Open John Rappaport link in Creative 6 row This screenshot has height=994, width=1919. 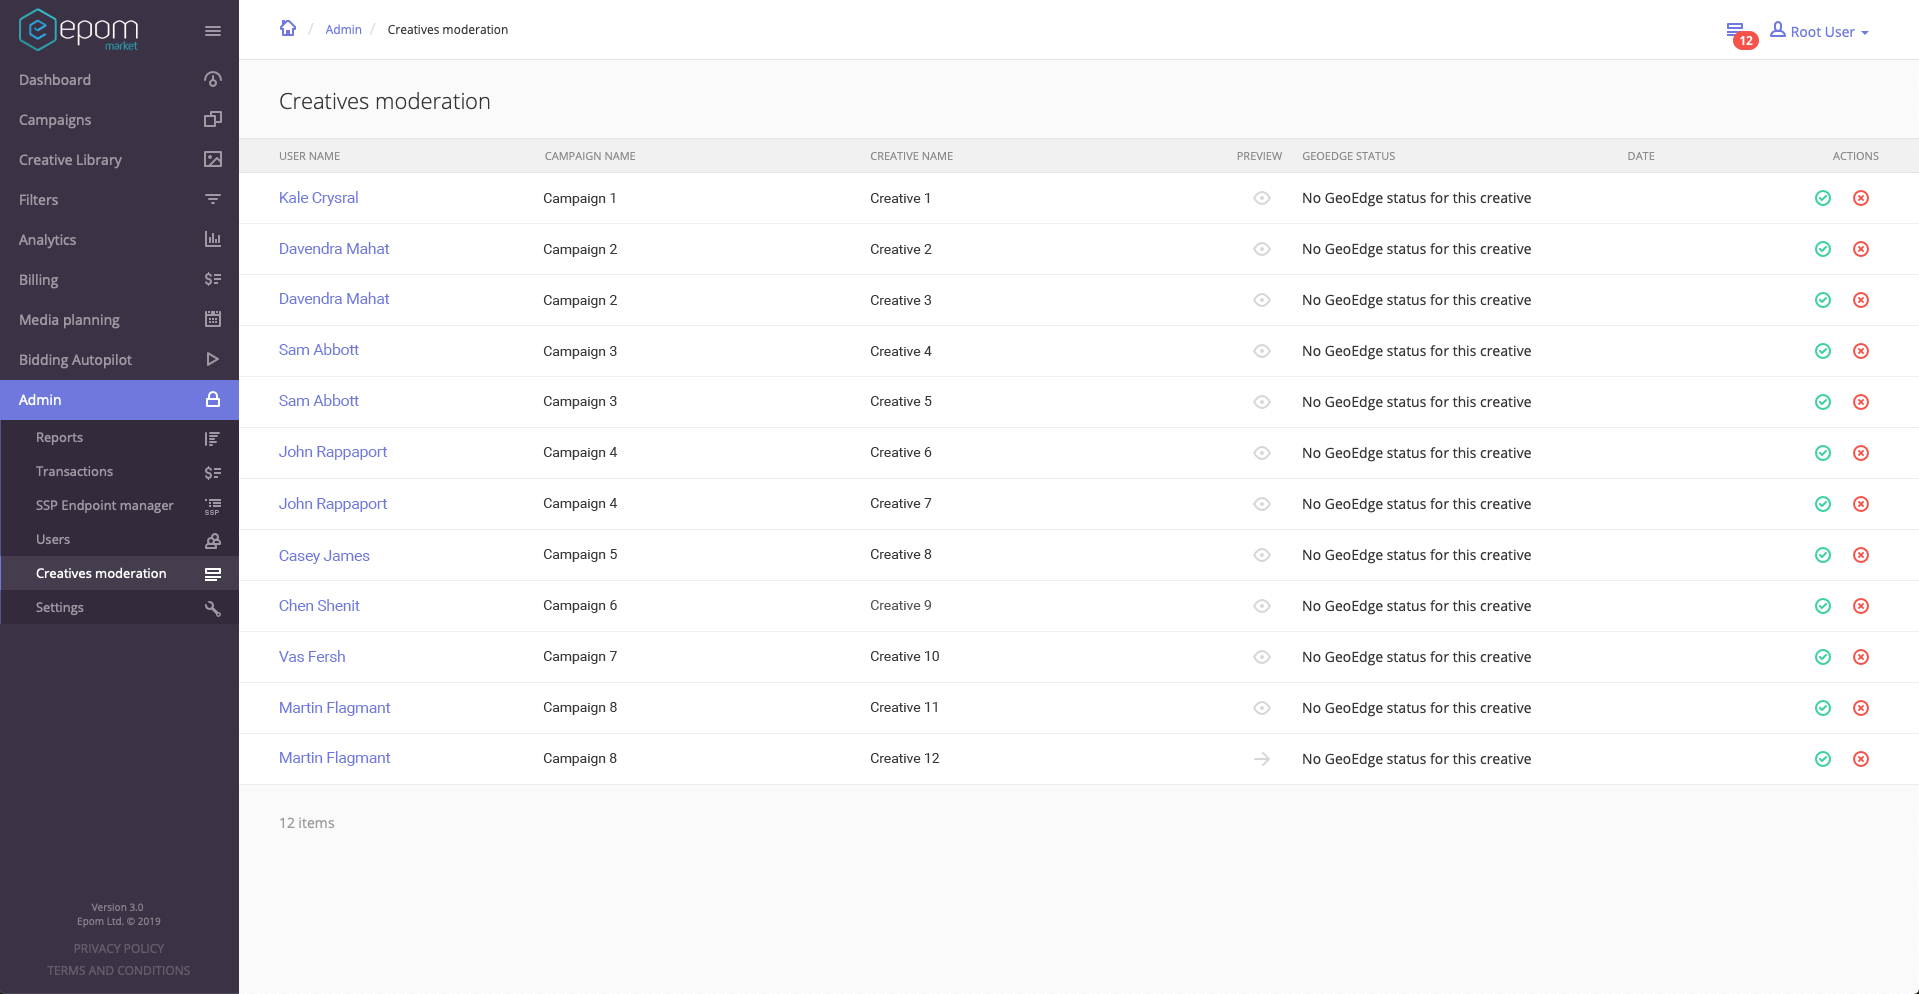point(333,452)
